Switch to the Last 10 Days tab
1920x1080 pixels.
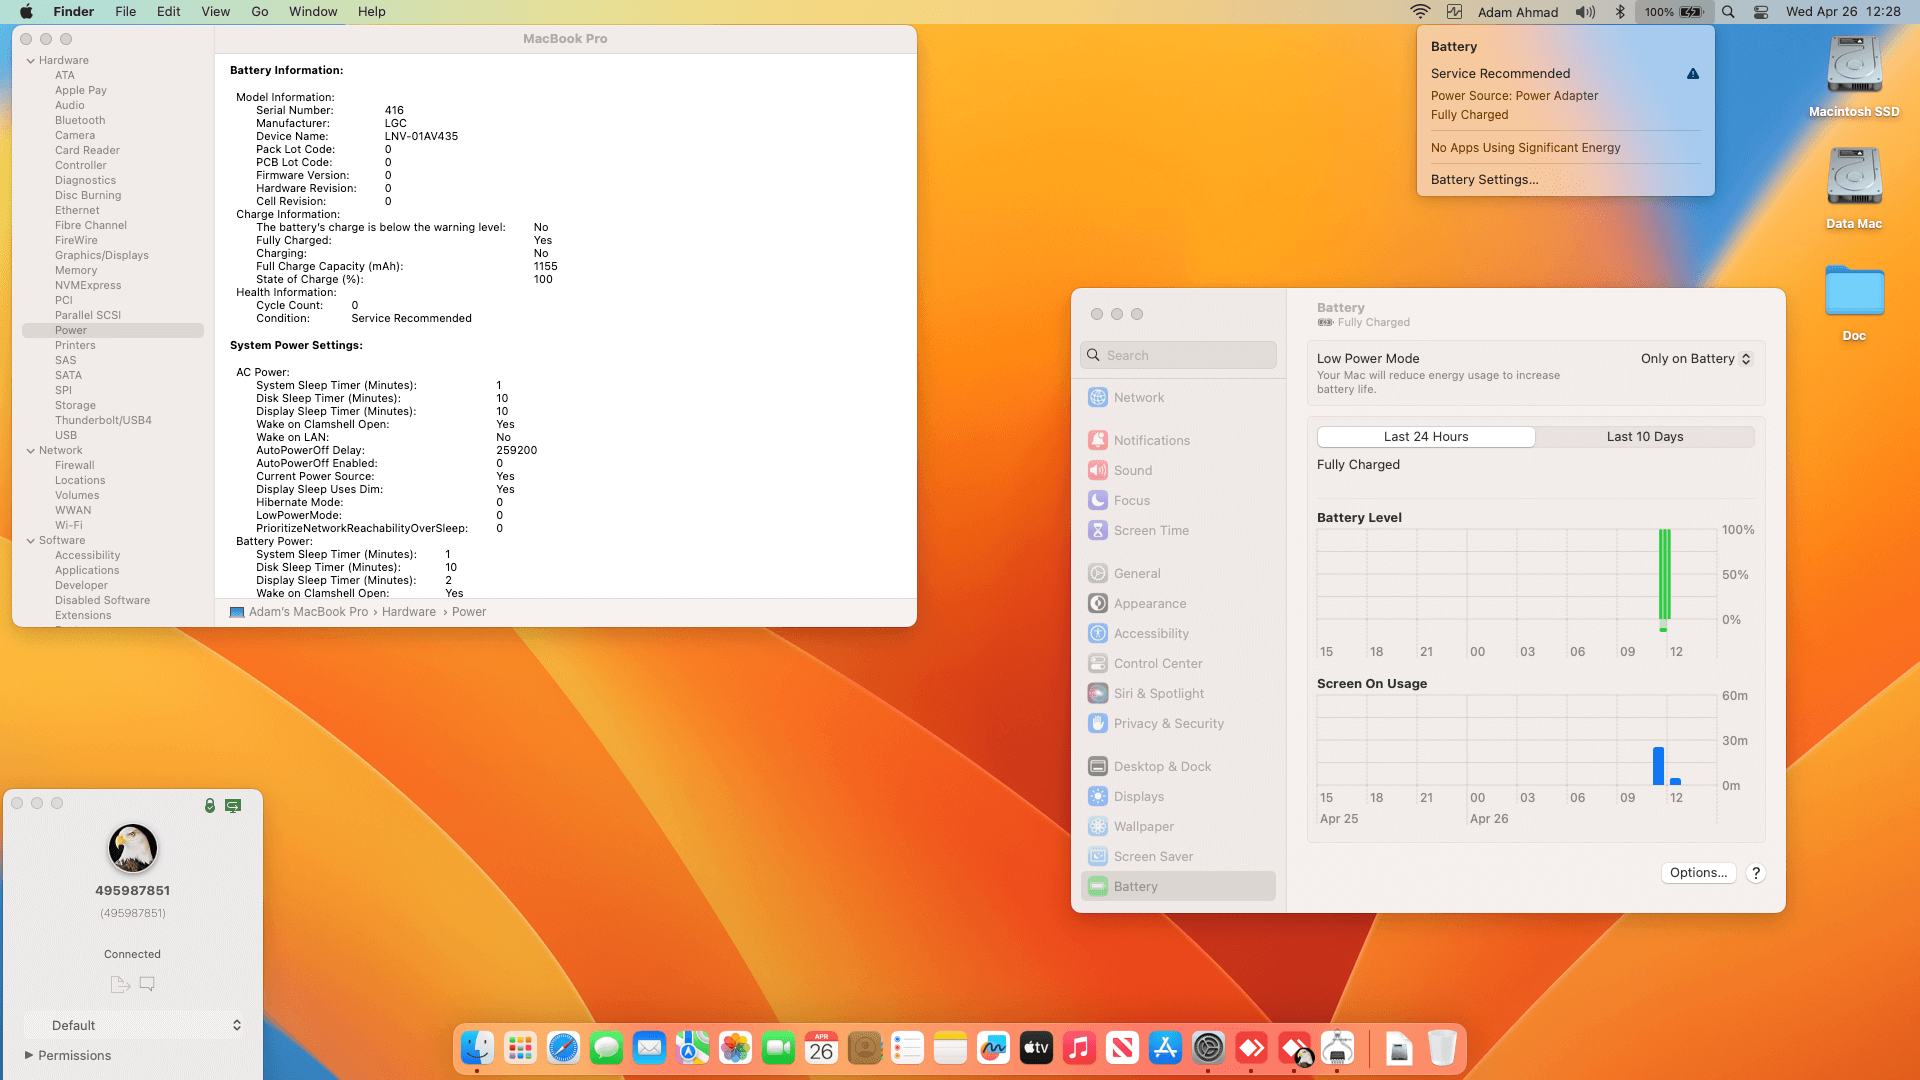pyautogui.click(x=1645, y=437)
